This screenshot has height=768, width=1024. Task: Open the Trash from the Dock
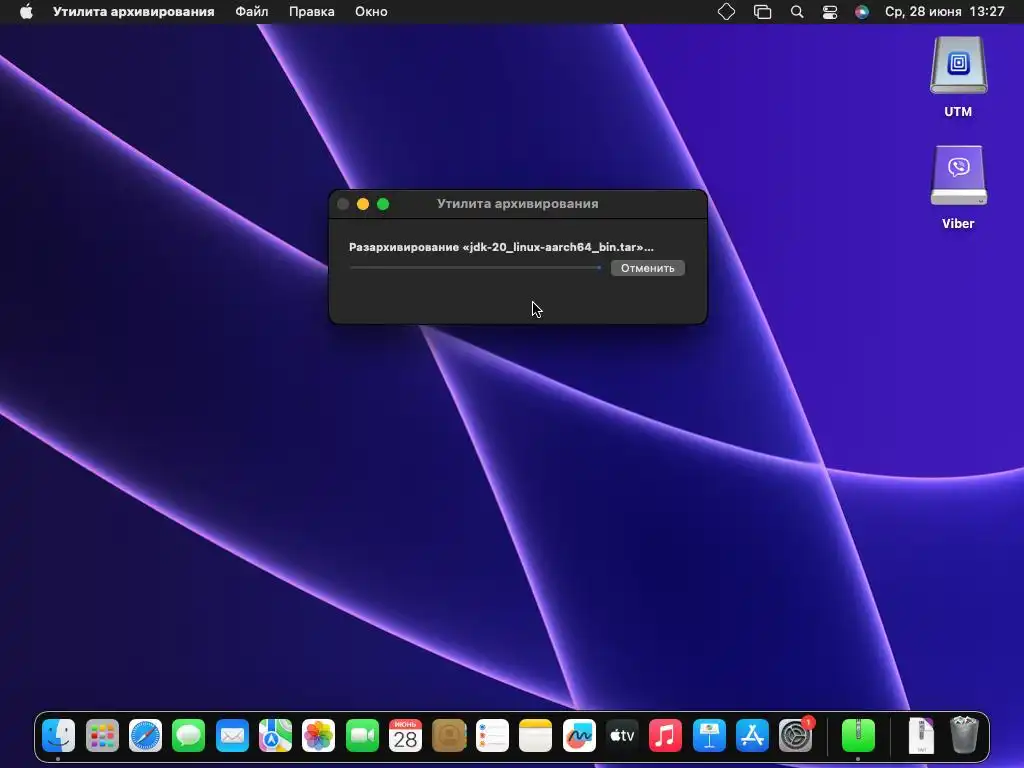click(x=963, y=736)
